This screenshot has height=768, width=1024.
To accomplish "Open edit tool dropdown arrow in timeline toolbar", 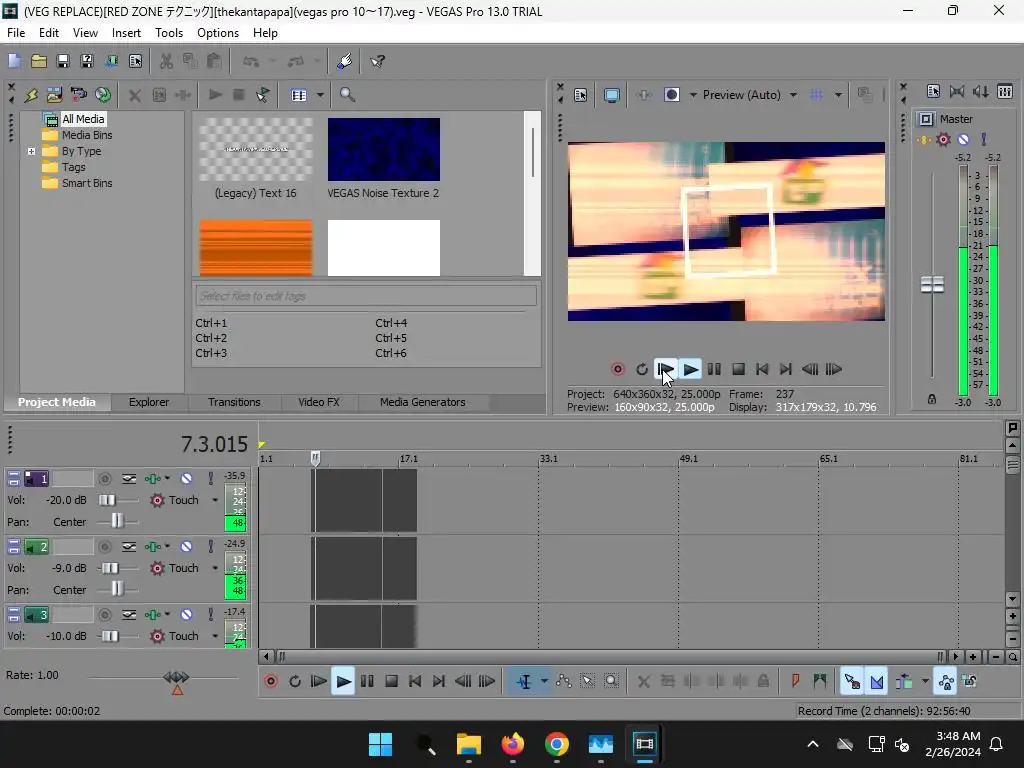I will coord(544,682).
